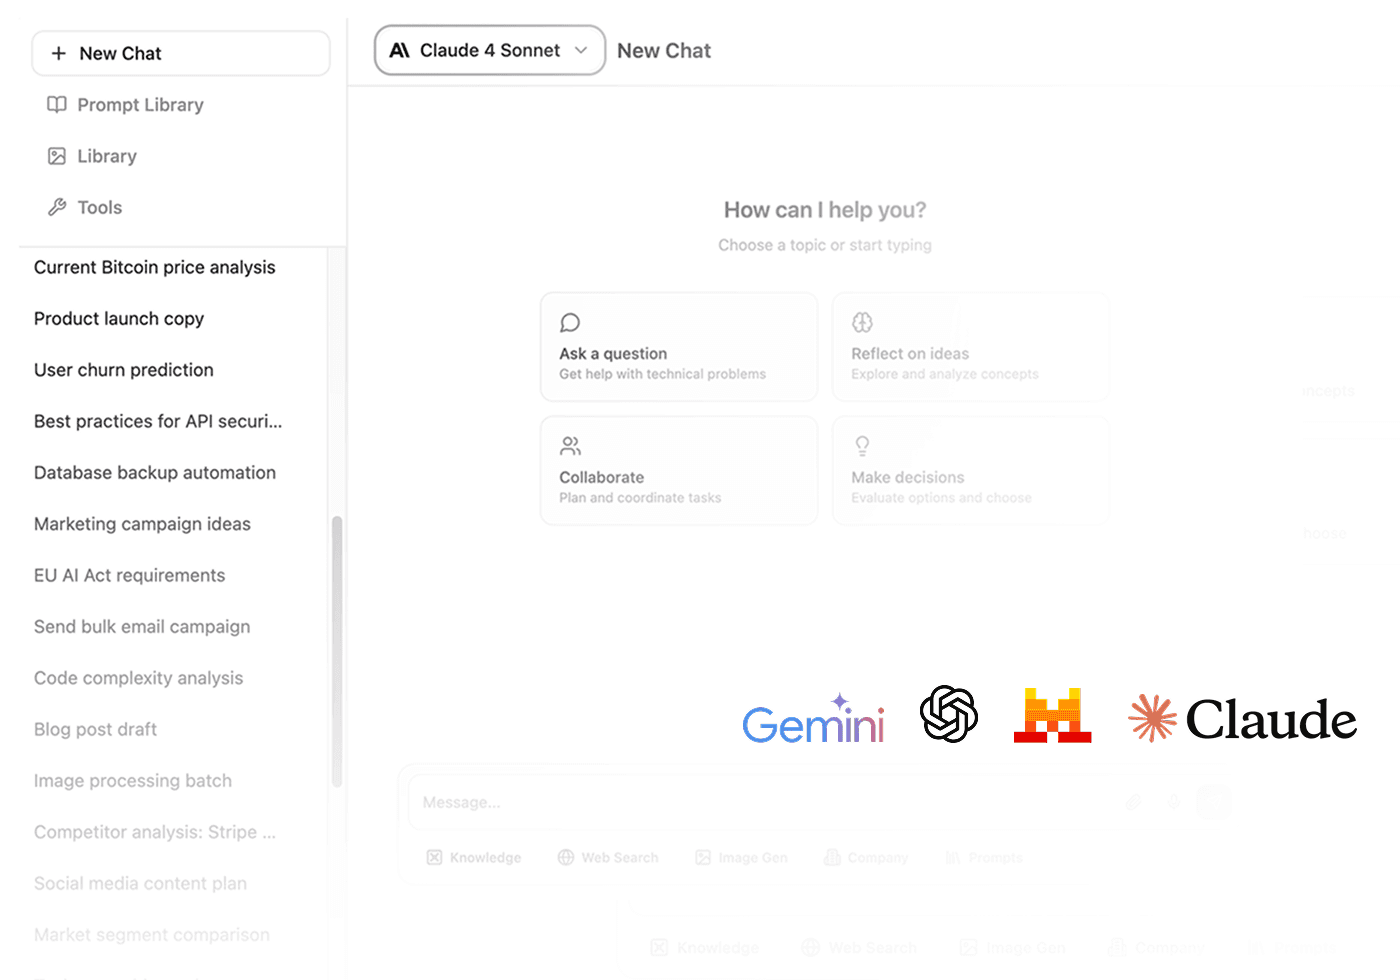Select the Database backup automation chat
This screenshot has width=1400, height=980.
[155, 472]
